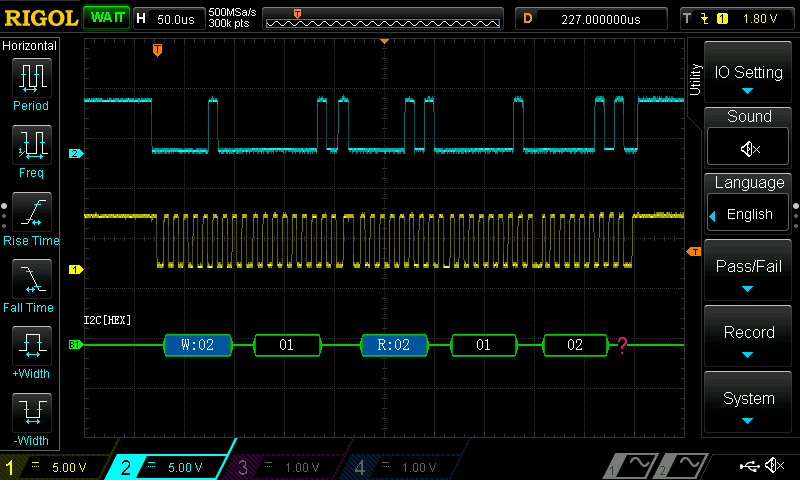Click the small center time reference triangle

coord(384,41)
